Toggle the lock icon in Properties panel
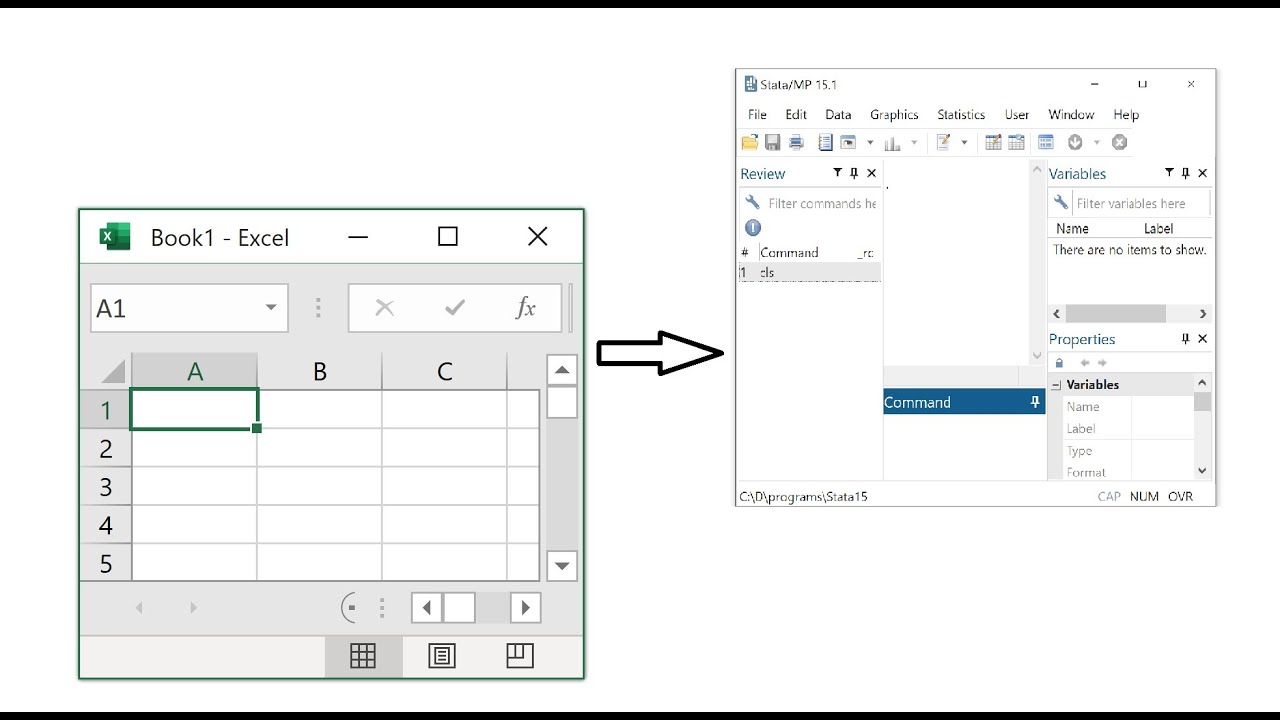1280x720 pixels. tap(1059, 363)
